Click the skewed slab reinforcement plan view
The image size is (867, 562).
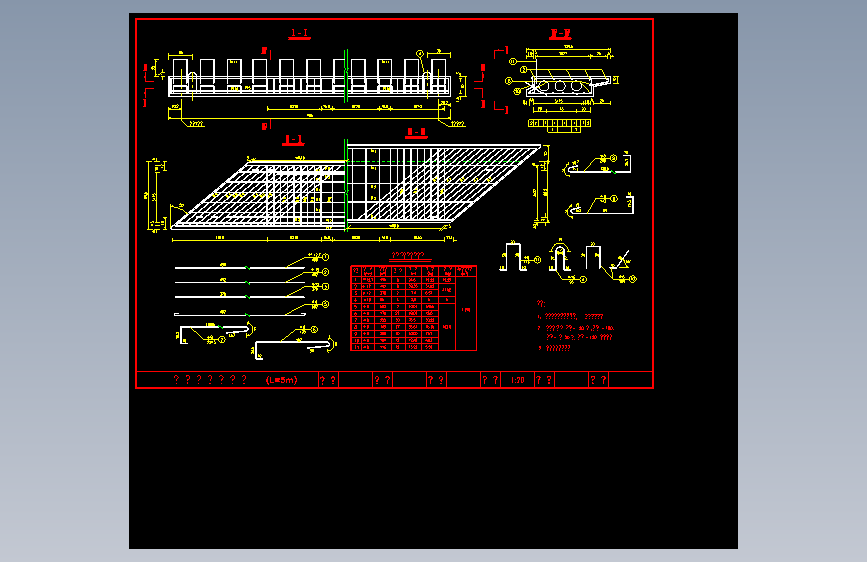pyautogui.click(x=355, y=187)
